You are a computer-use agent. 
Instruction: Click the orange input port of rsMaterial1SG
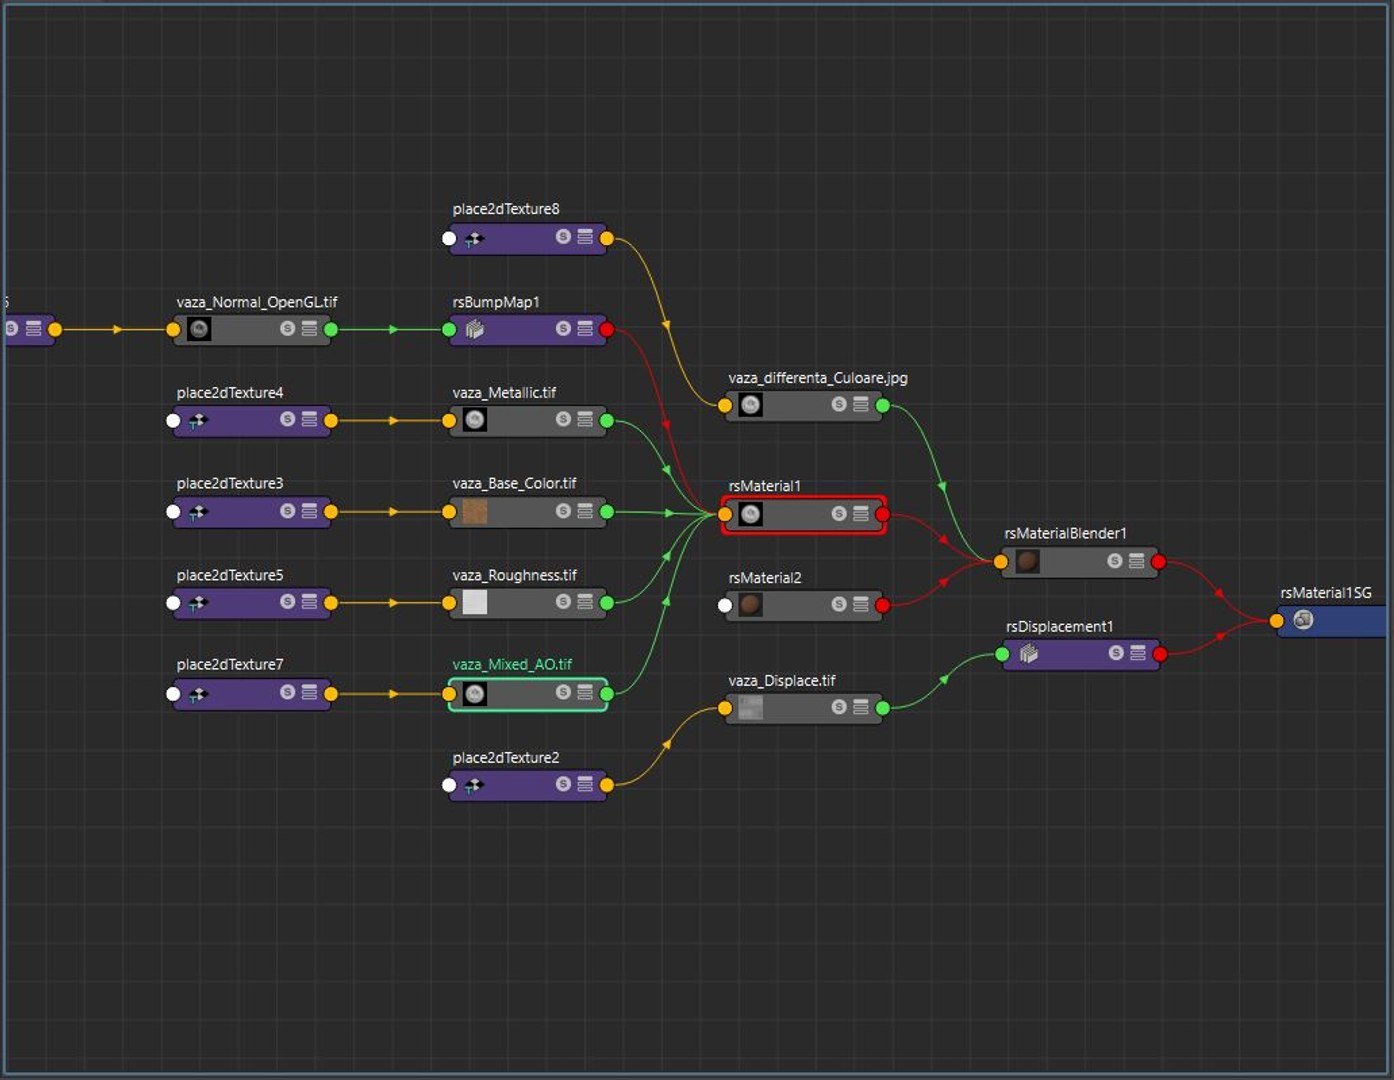[x=1277, y=621]
